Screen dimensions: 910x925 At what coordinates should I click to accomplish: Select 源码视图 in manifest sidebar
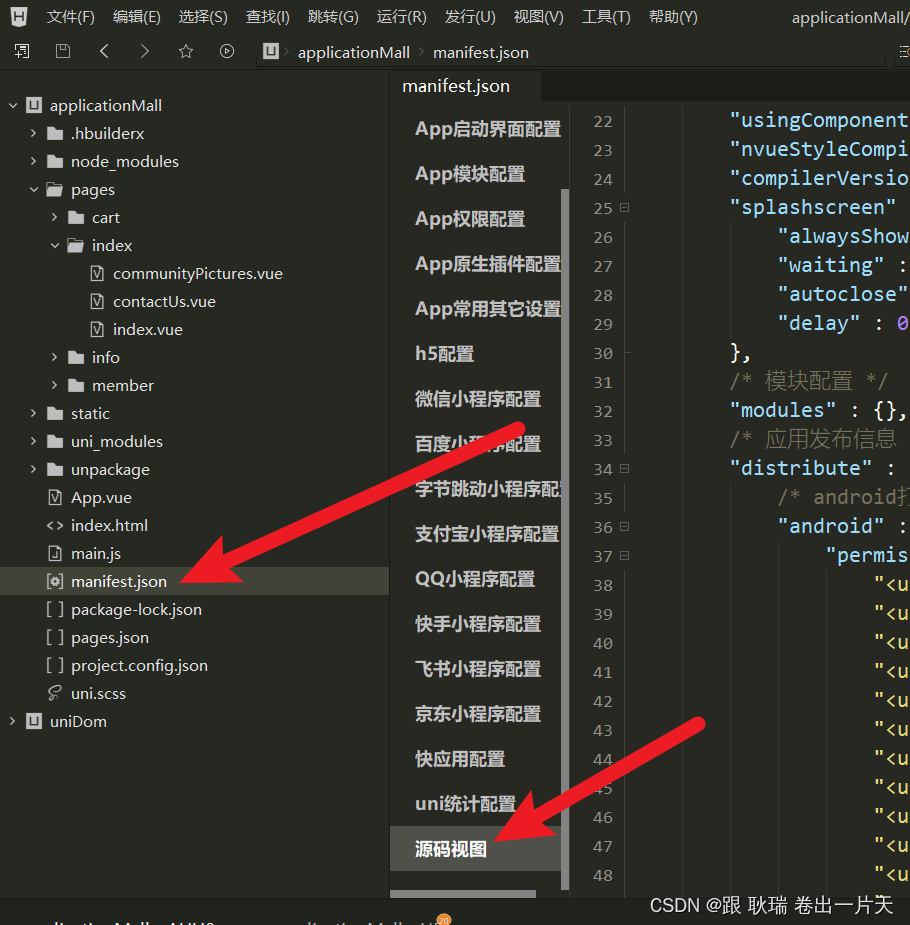pyautogui.click(x=475, y=848)
